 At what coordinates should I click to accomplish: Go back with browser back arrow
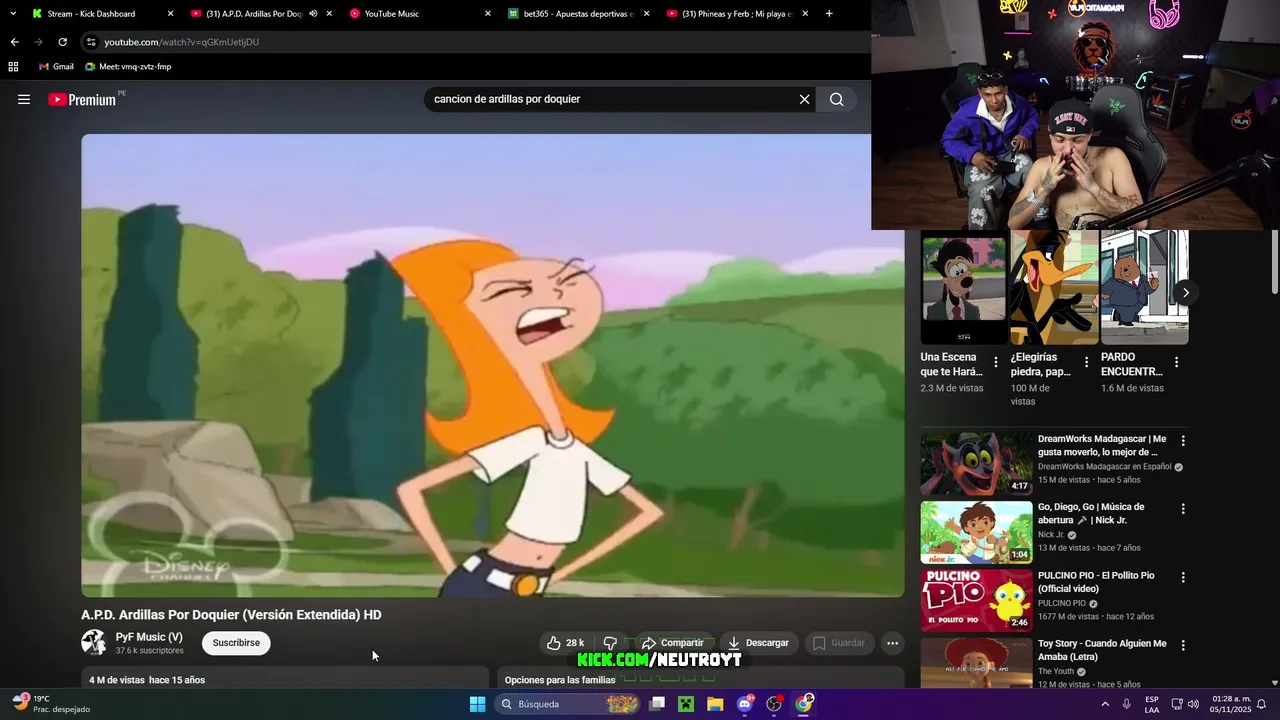click(x=14, y=42)
